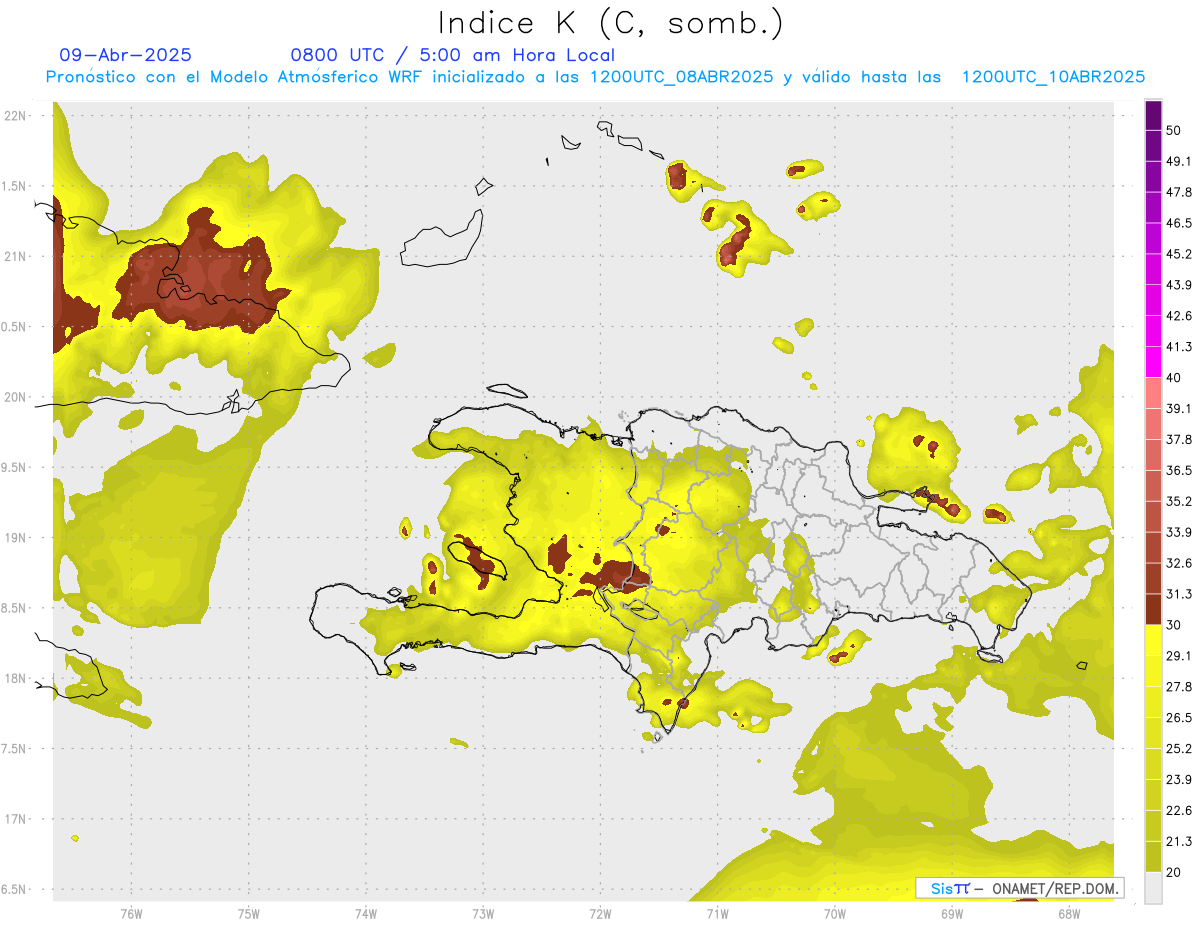Click the colorbar value '21.3'
1200x927 pixels.
click(x=1179, y=842)
